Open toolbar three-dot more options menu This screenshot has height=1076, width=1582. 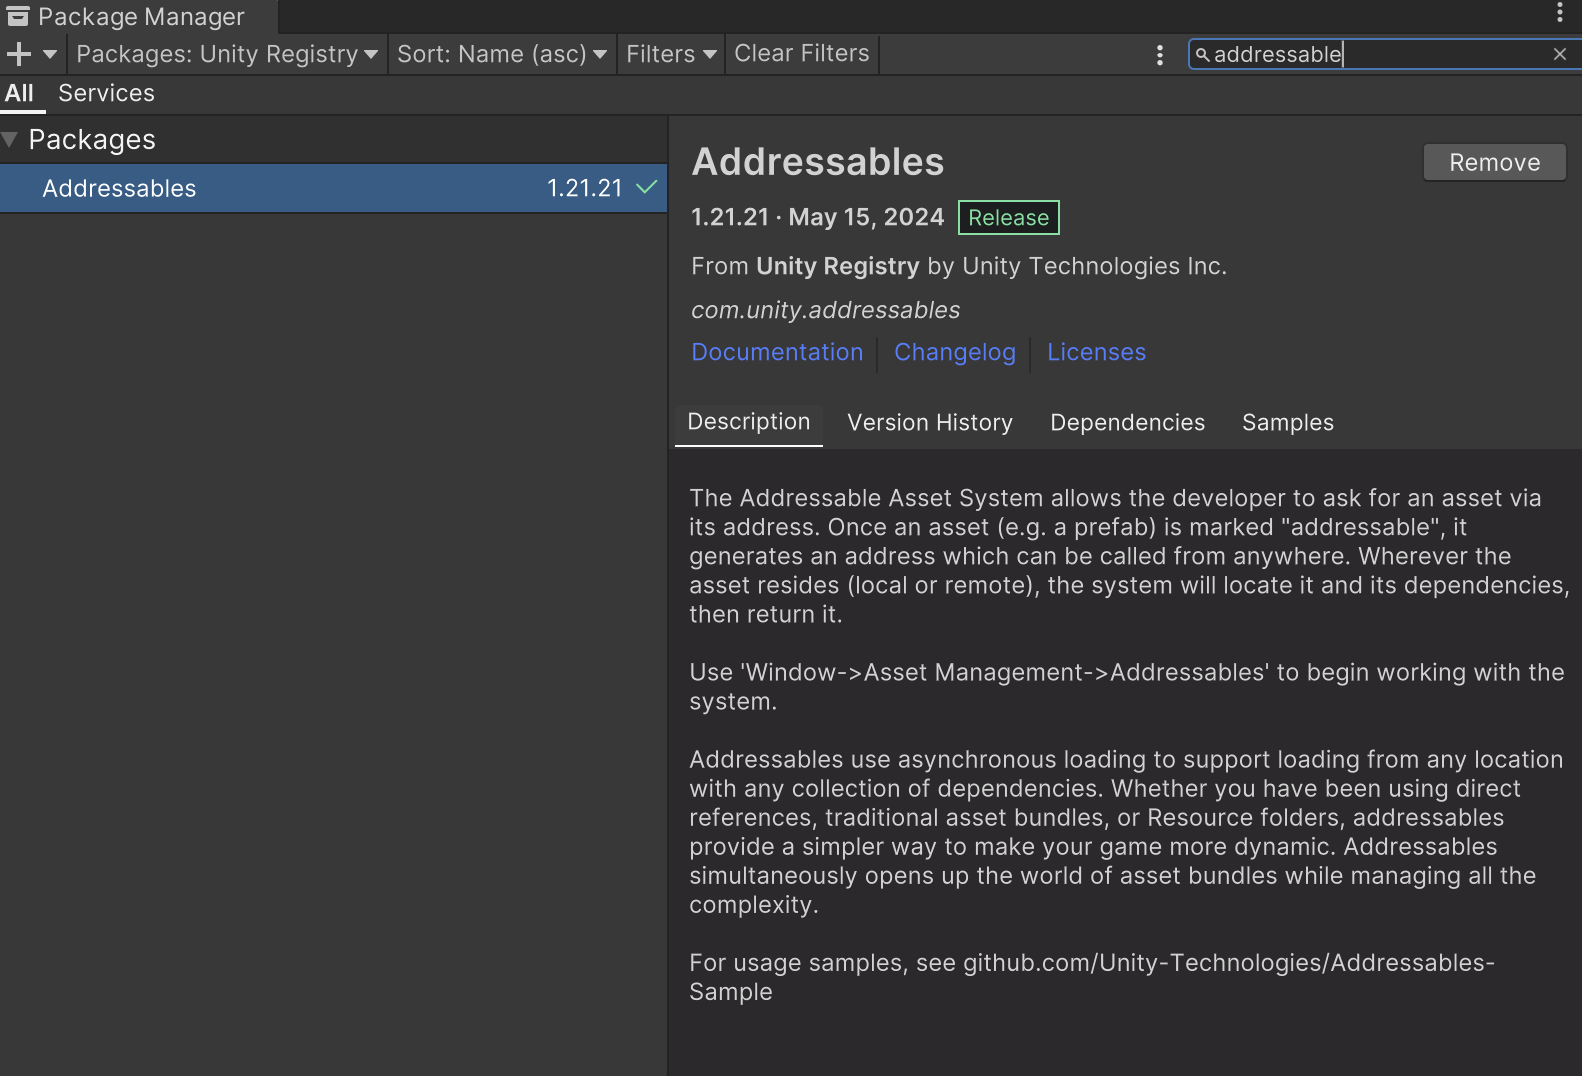click(1160, 55)
